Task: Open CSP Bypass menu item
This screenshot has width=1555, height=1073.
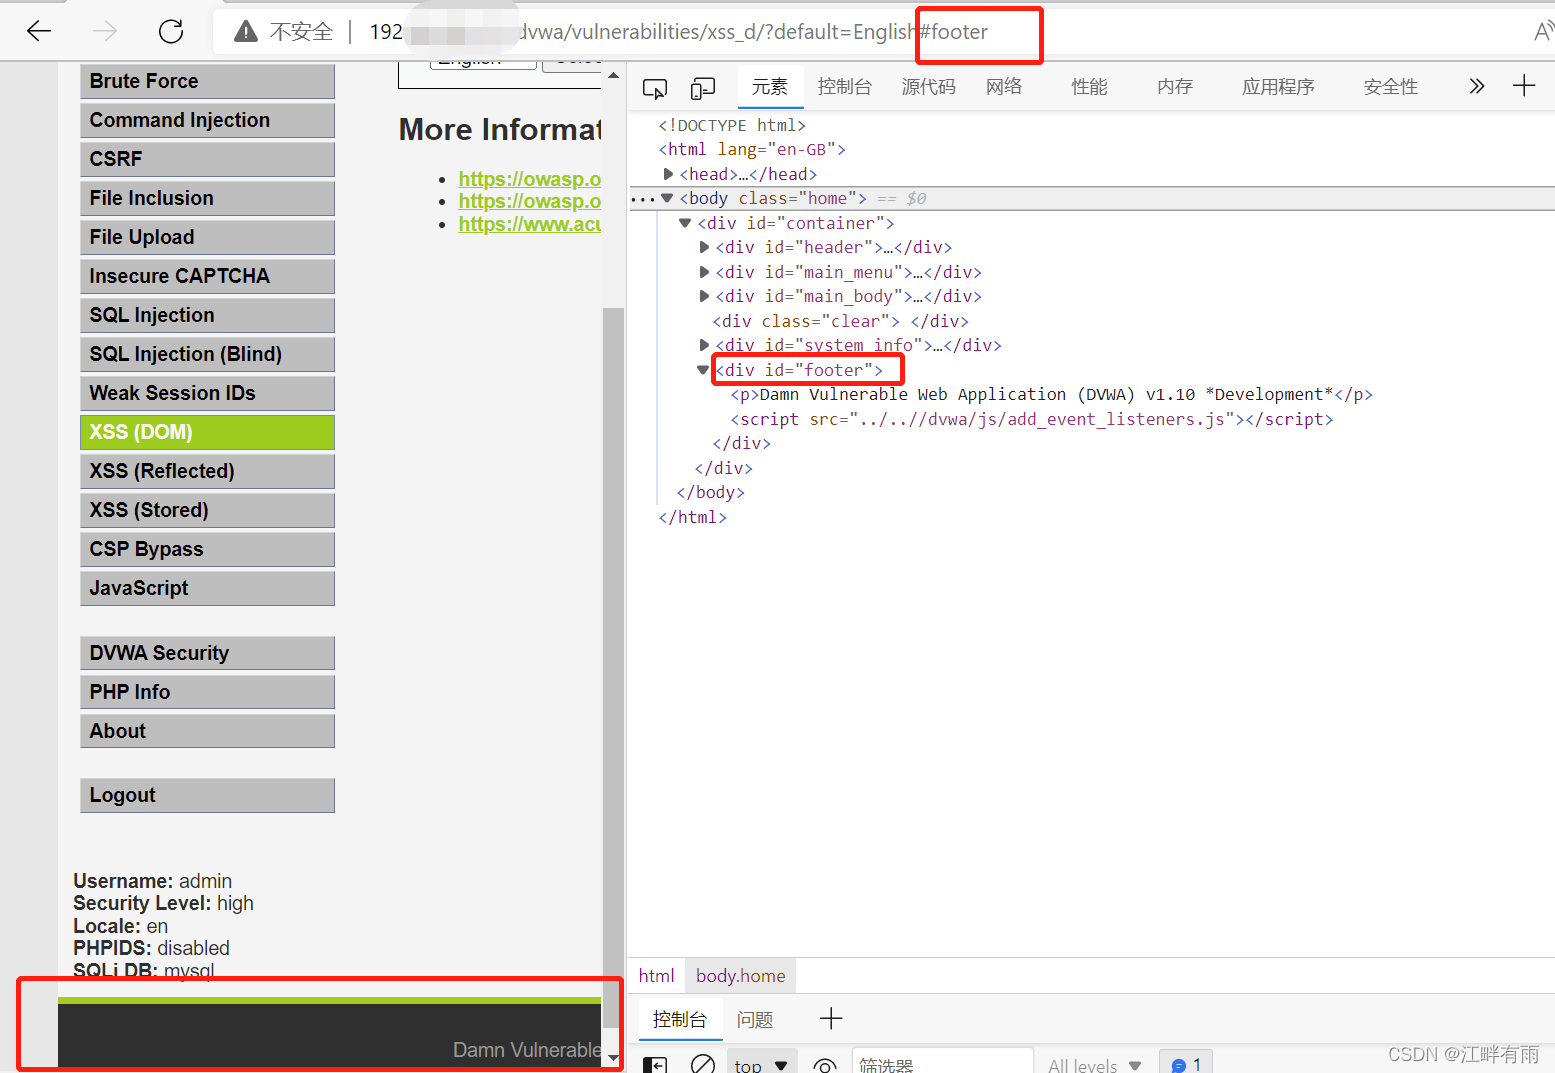Action: click(x=207, y=549)
